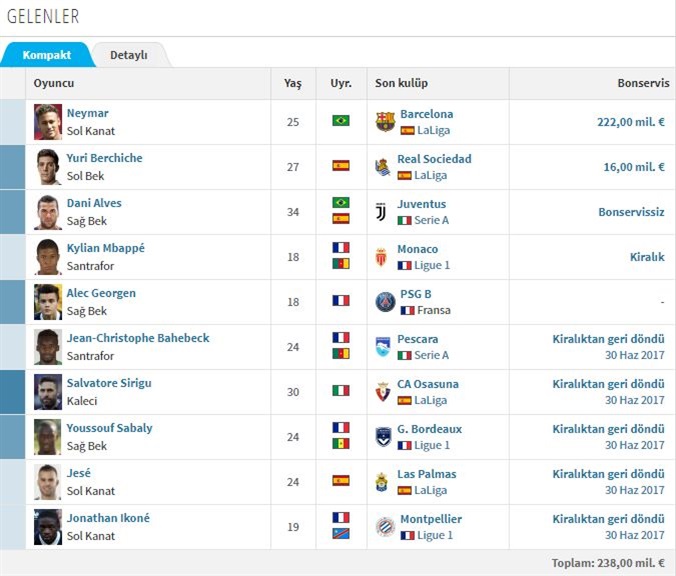The width and height of the screenshot is (676, 576).
Task: Click the CA Osasuna club crest
Action: pyautogui.click(x=383, y=391)
